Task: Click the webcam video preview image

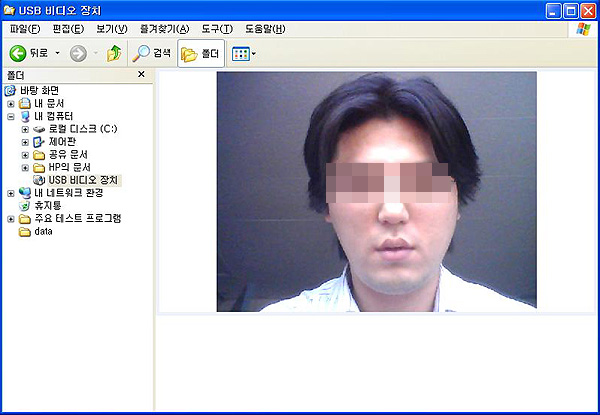Action: [x=377, y=191]
